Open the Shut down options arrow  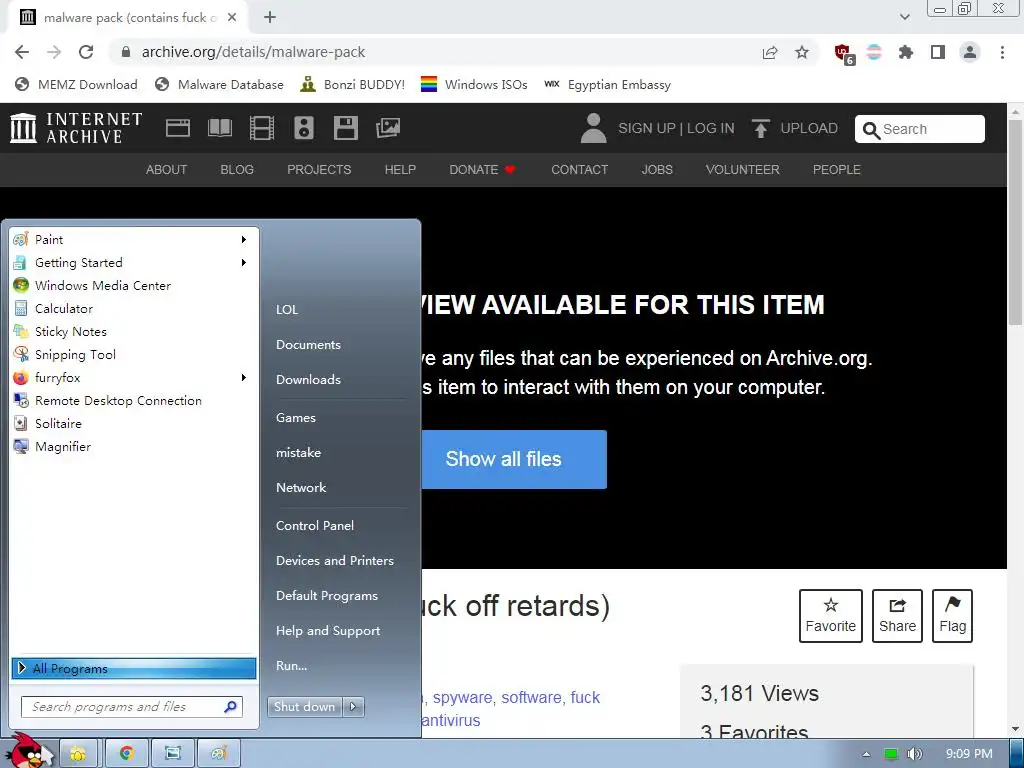353,707
